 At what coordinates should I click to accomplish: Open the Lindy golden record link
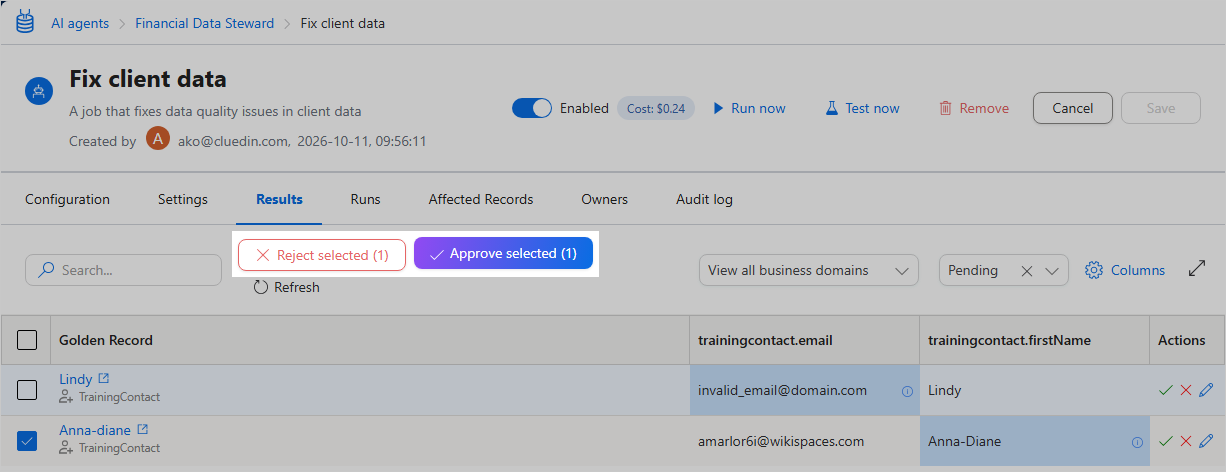[76, 379]
